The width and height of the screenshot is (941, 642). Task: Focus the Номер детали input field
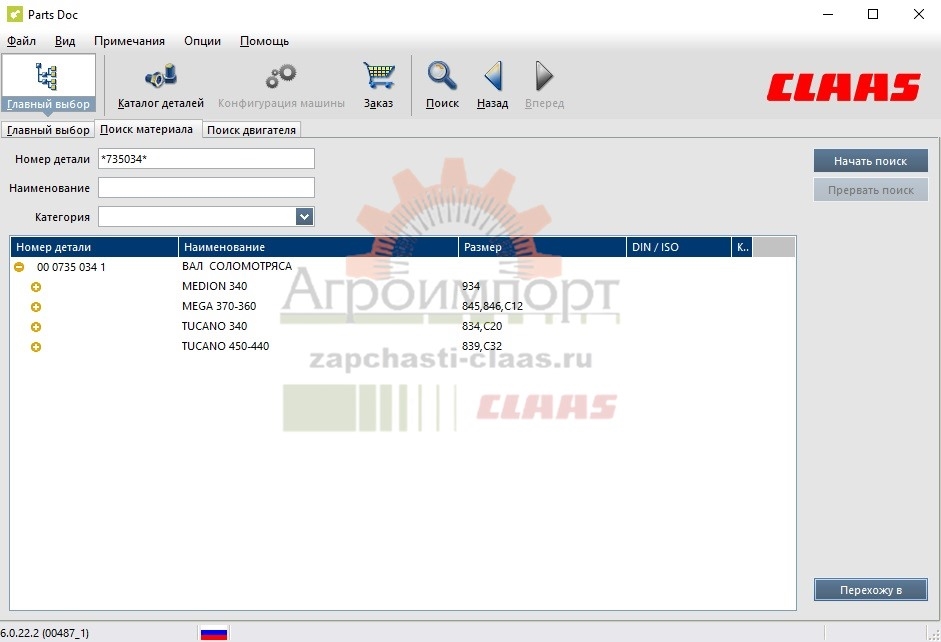click(206, 158)
